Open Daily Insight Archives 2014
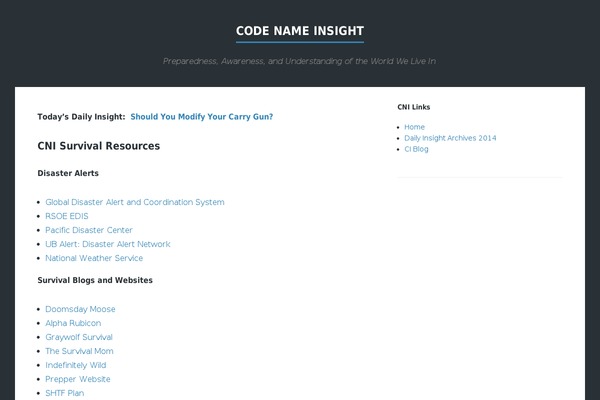Viewport: 600px width, 400px height. click(450, 138)
